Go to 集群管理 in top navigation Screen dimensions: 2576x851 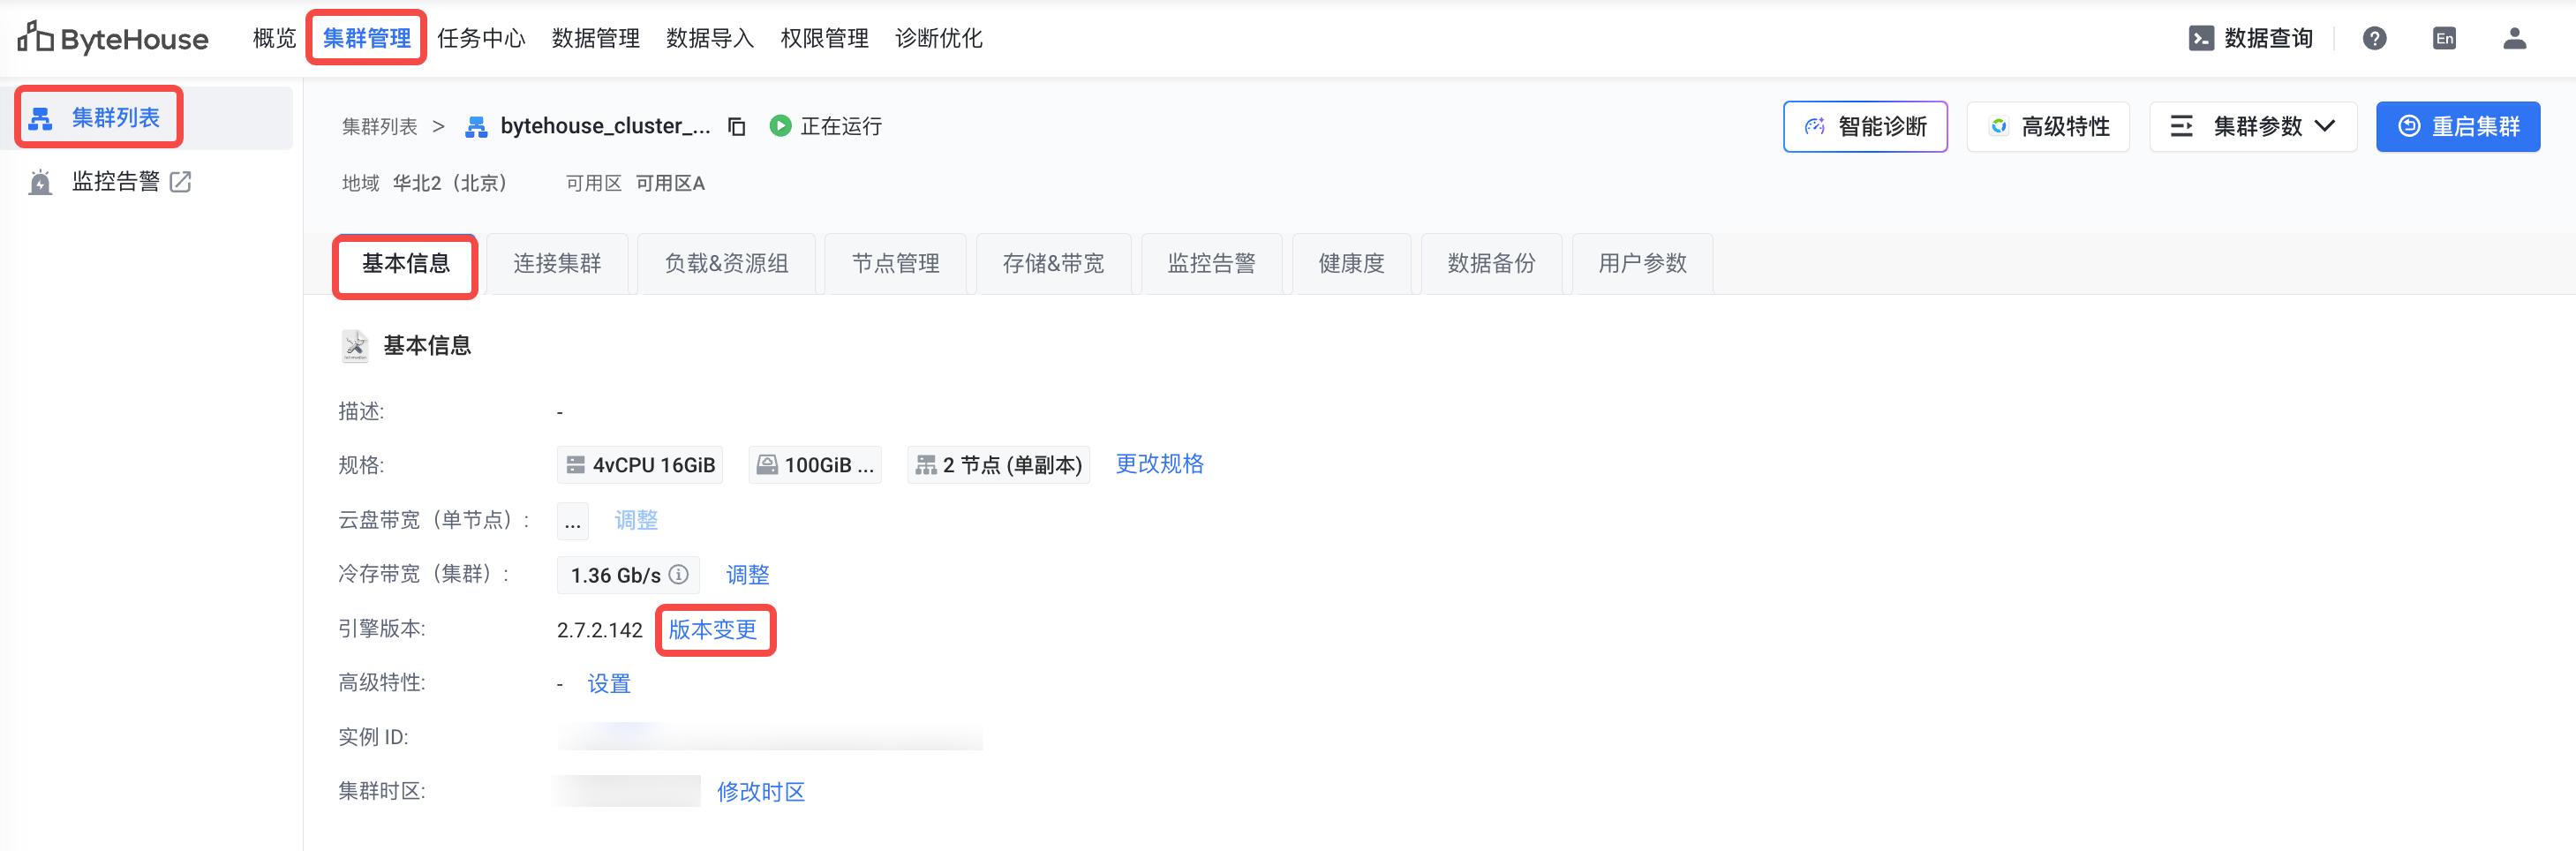click(x=366, y=38)
